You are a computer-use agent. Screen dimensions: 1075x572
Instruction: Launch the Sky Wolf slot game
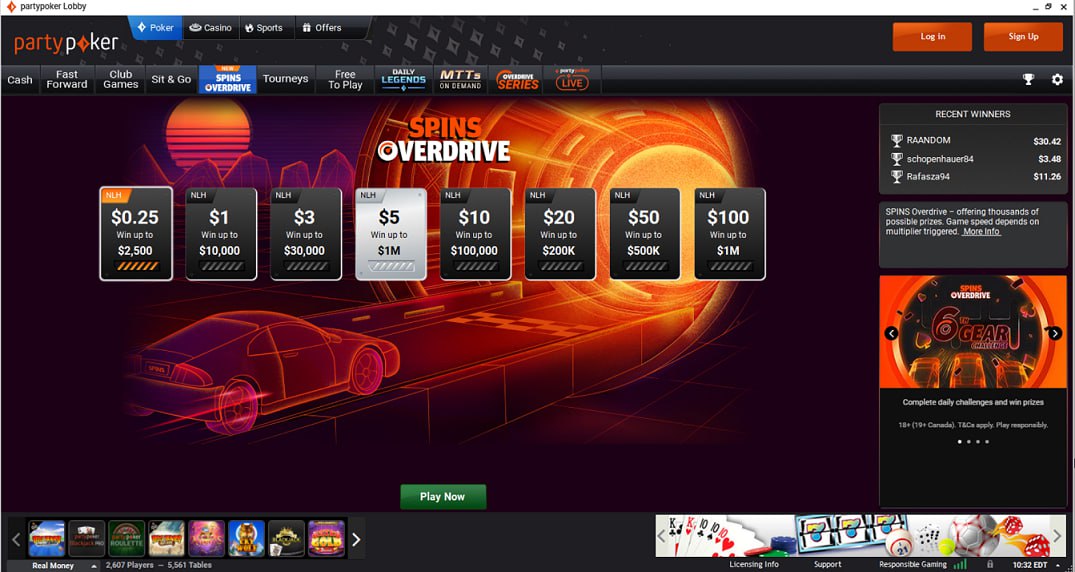[246, 538]
